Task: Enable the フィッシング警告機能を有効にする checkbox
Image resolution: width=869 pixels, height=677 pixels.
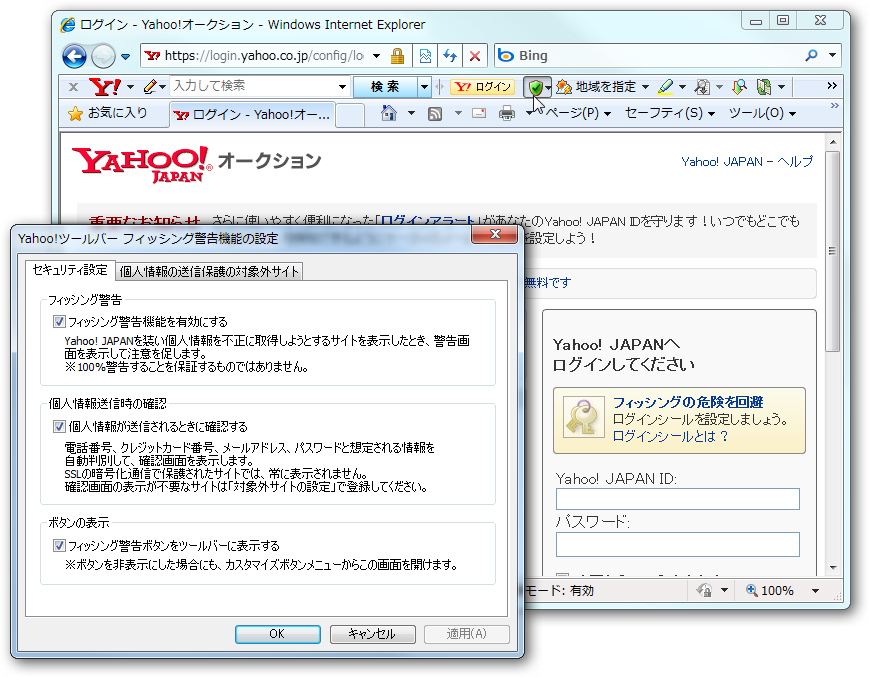Action: click(x=59, y=321)
